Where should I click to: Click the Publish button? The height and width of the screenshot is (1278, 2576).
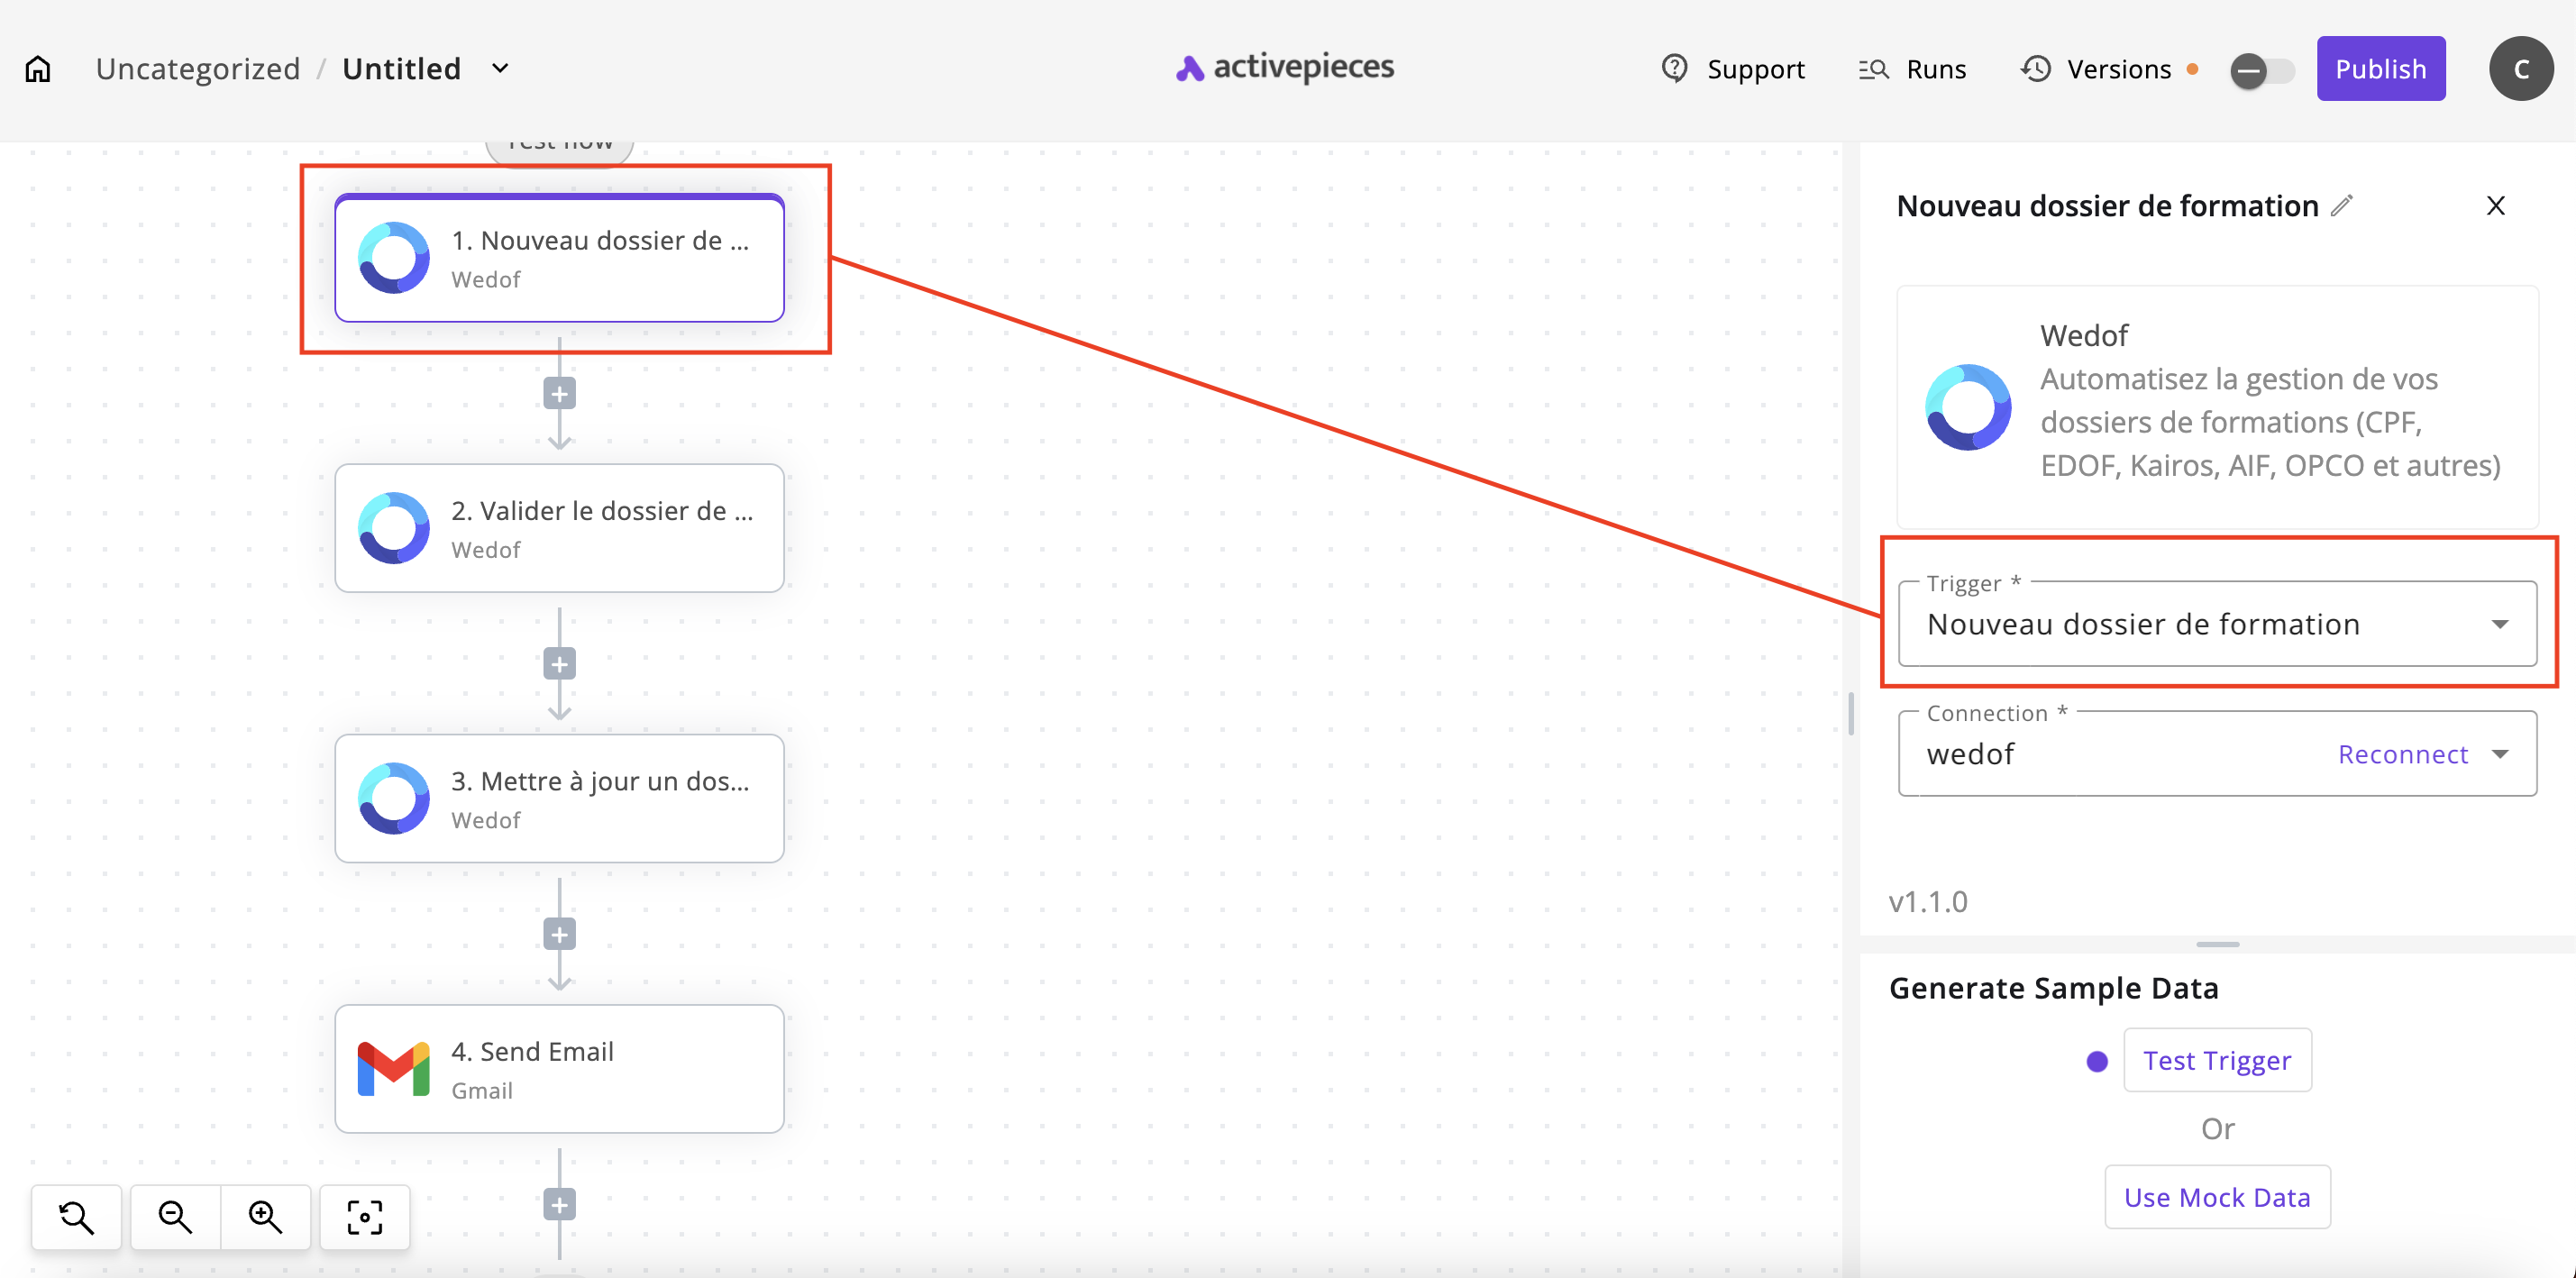click(2380, 69)
